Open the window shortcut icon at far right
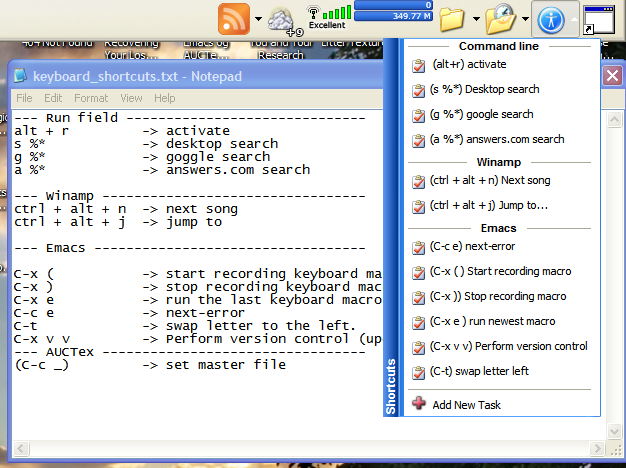 (x=600, y=19)
